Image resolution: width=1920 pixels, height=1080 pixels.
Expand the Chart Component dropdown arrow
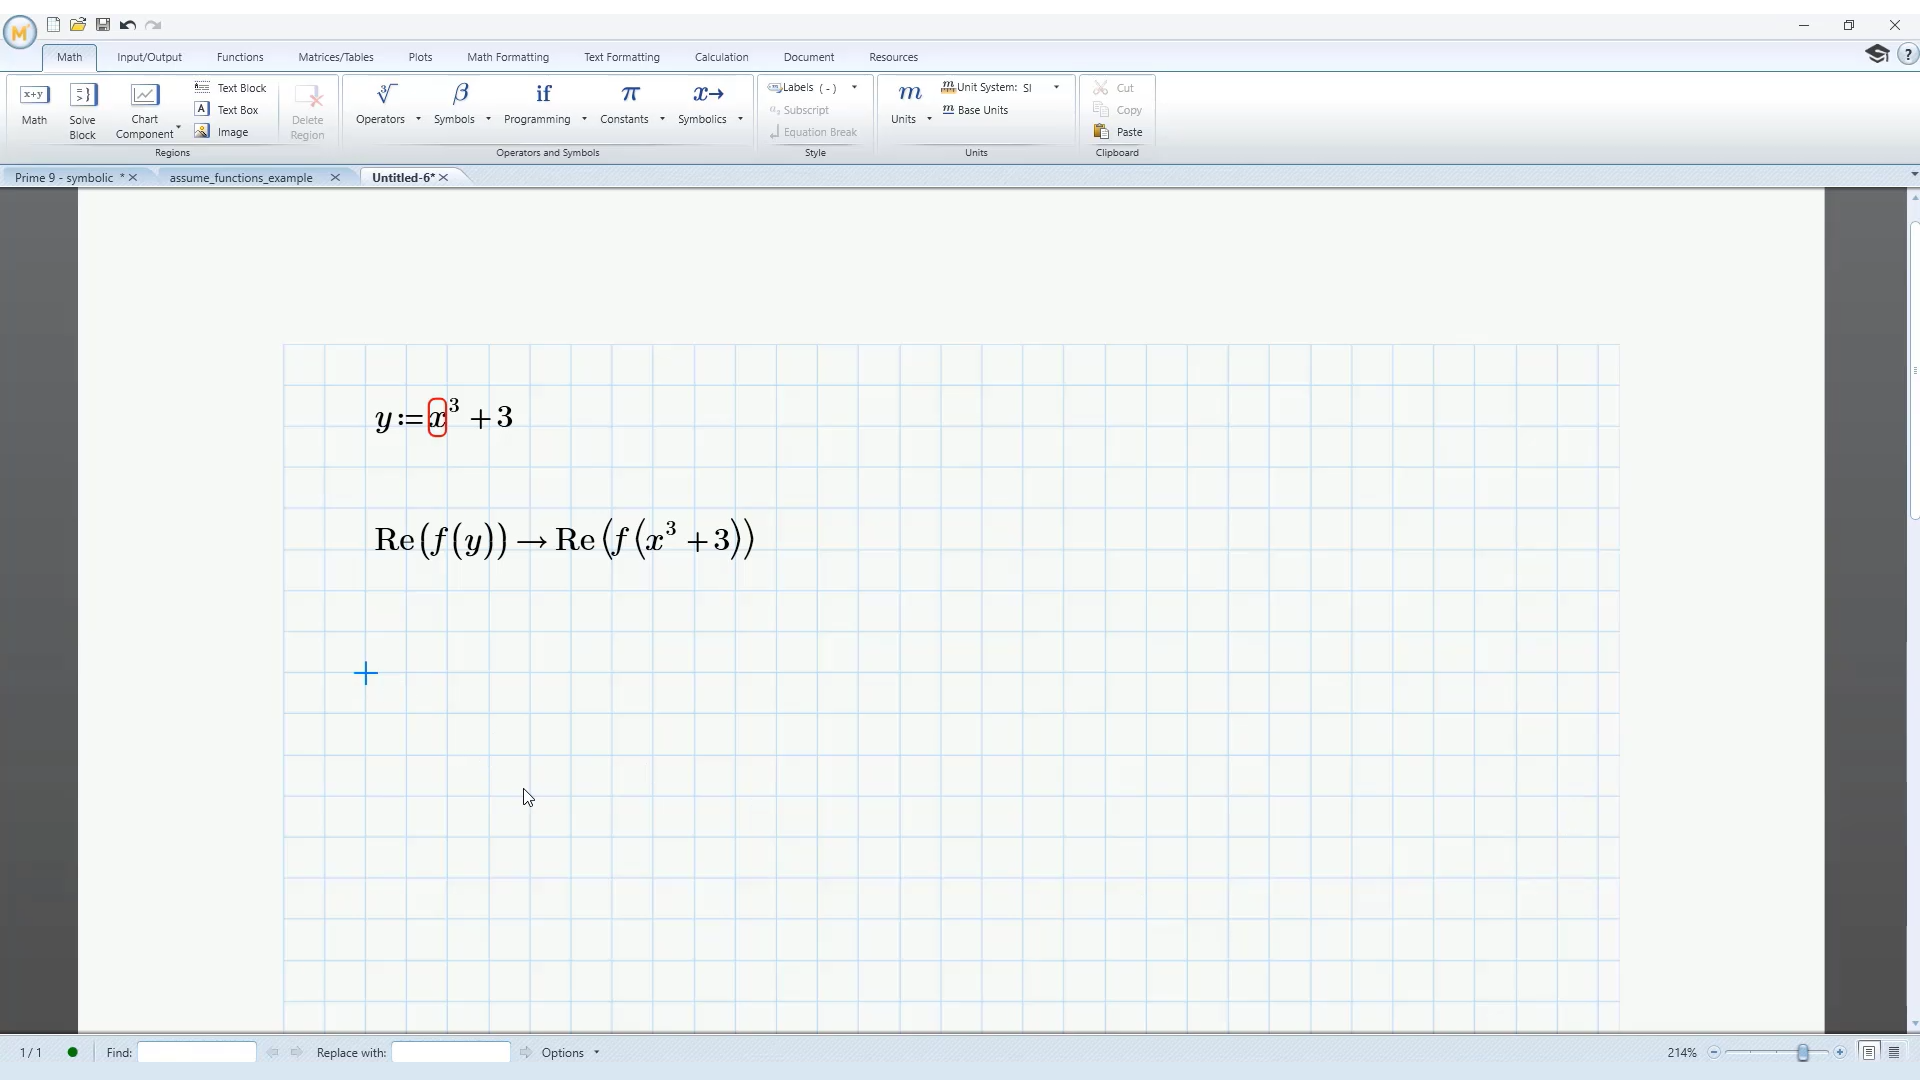coord(178,128)
